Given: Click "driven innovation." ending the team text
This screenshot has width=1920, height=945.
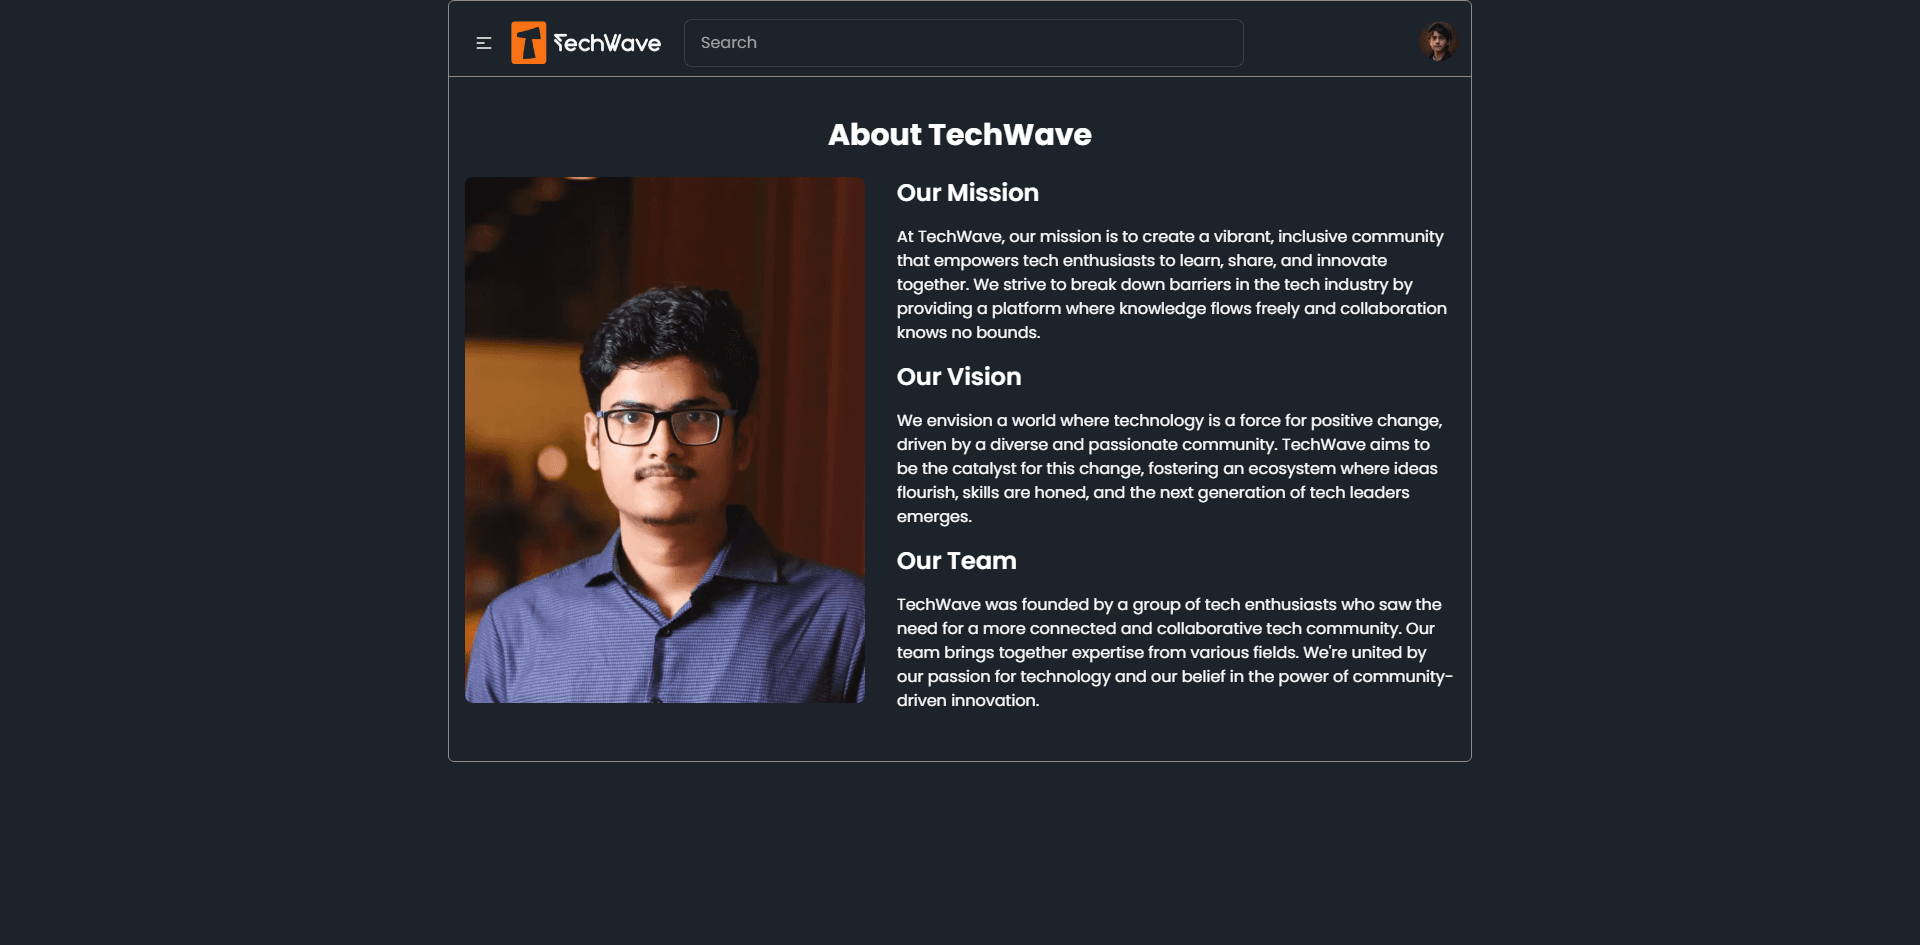Looking at the screenshot, I should [967, 701].
